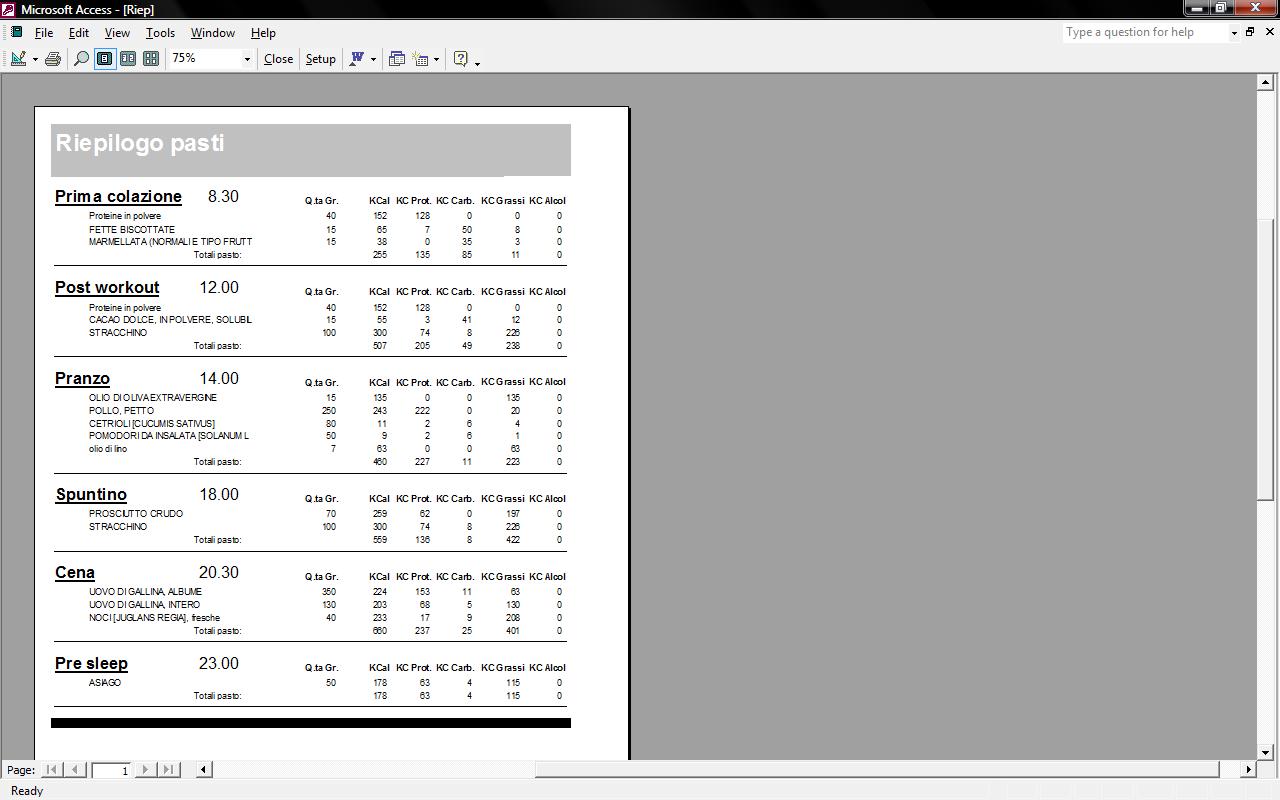1280x800 pixels.
Task: Click the New Object icon
Action: coord(421,59)
